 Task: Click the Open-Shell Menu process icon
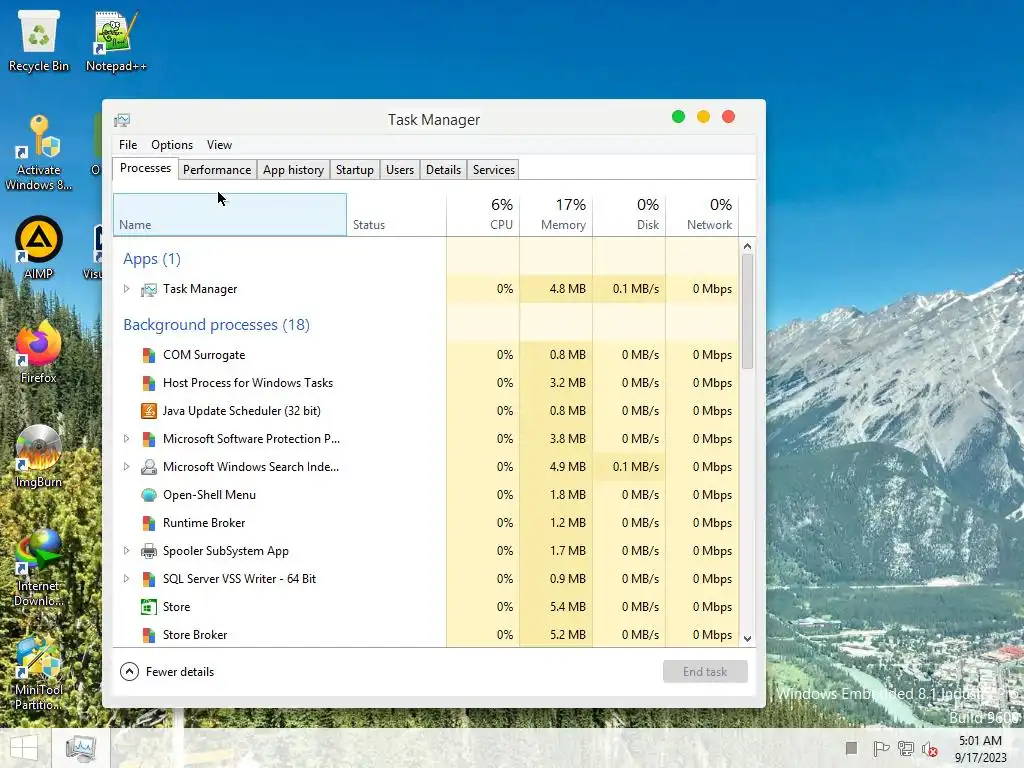point(149,495)
